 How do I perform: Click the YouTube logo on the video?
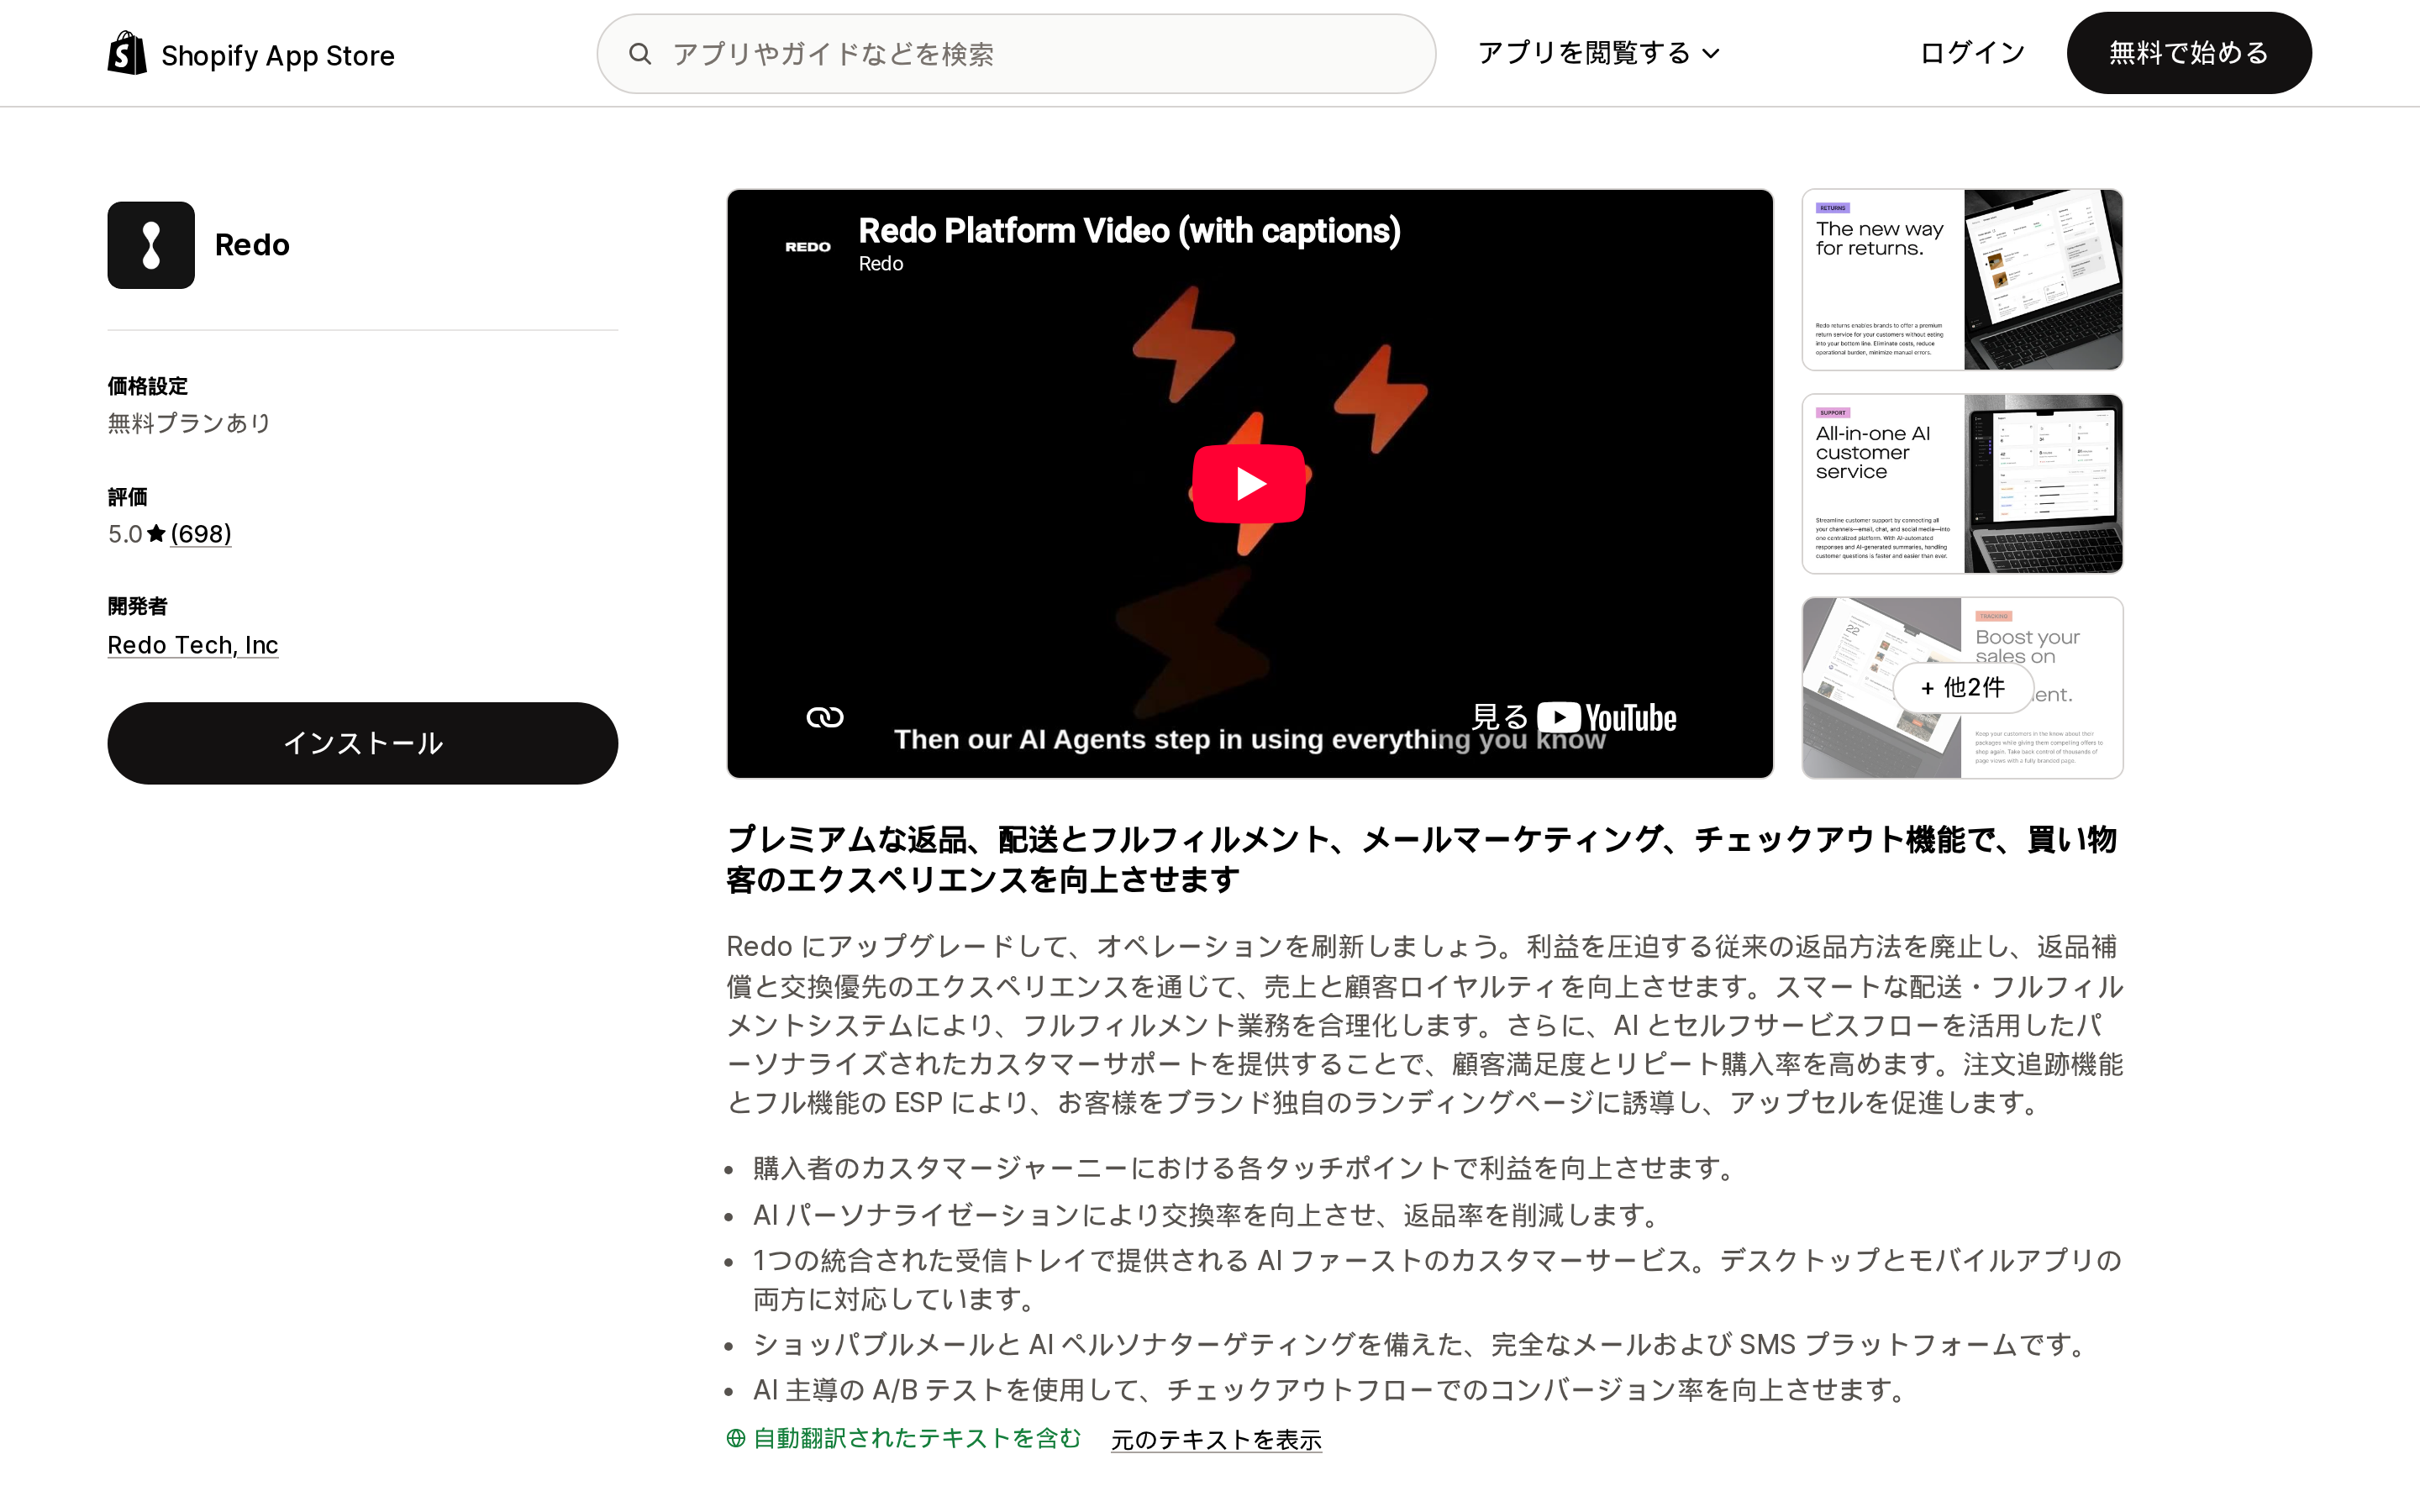pos(1607,718)
